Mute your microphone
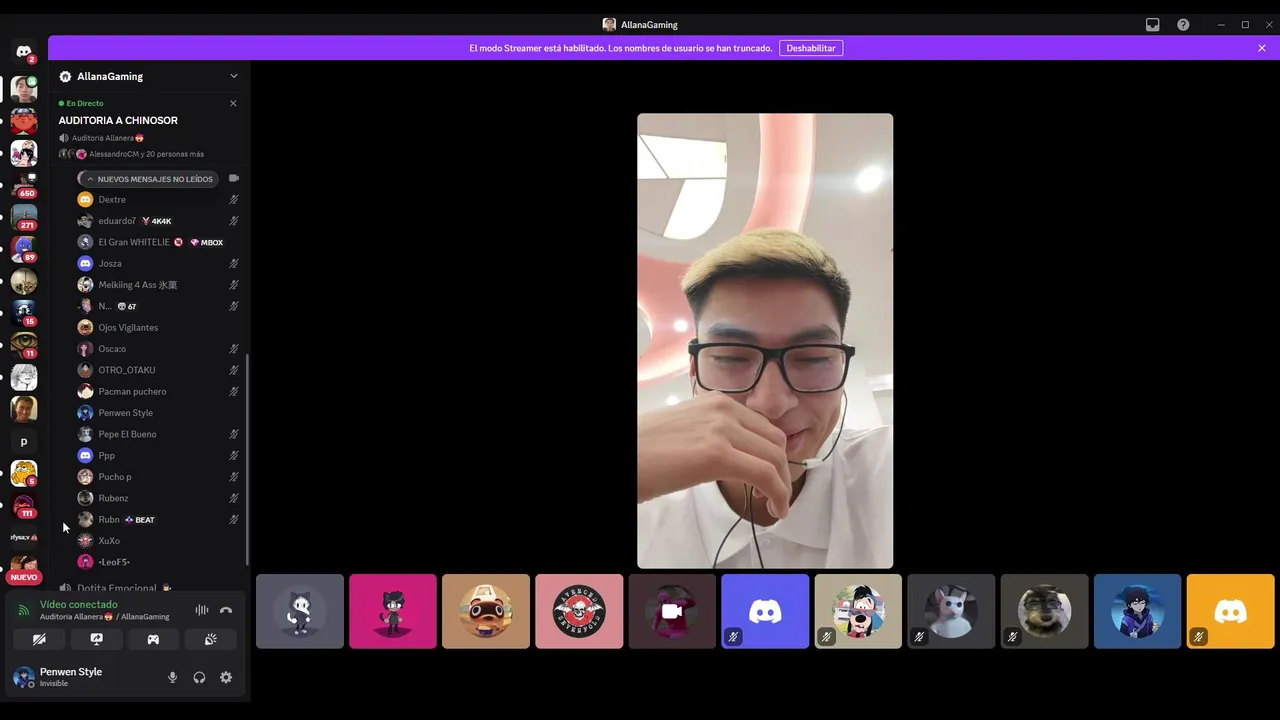The height and width of the screenshot is (720, 1280). point(172,677)
